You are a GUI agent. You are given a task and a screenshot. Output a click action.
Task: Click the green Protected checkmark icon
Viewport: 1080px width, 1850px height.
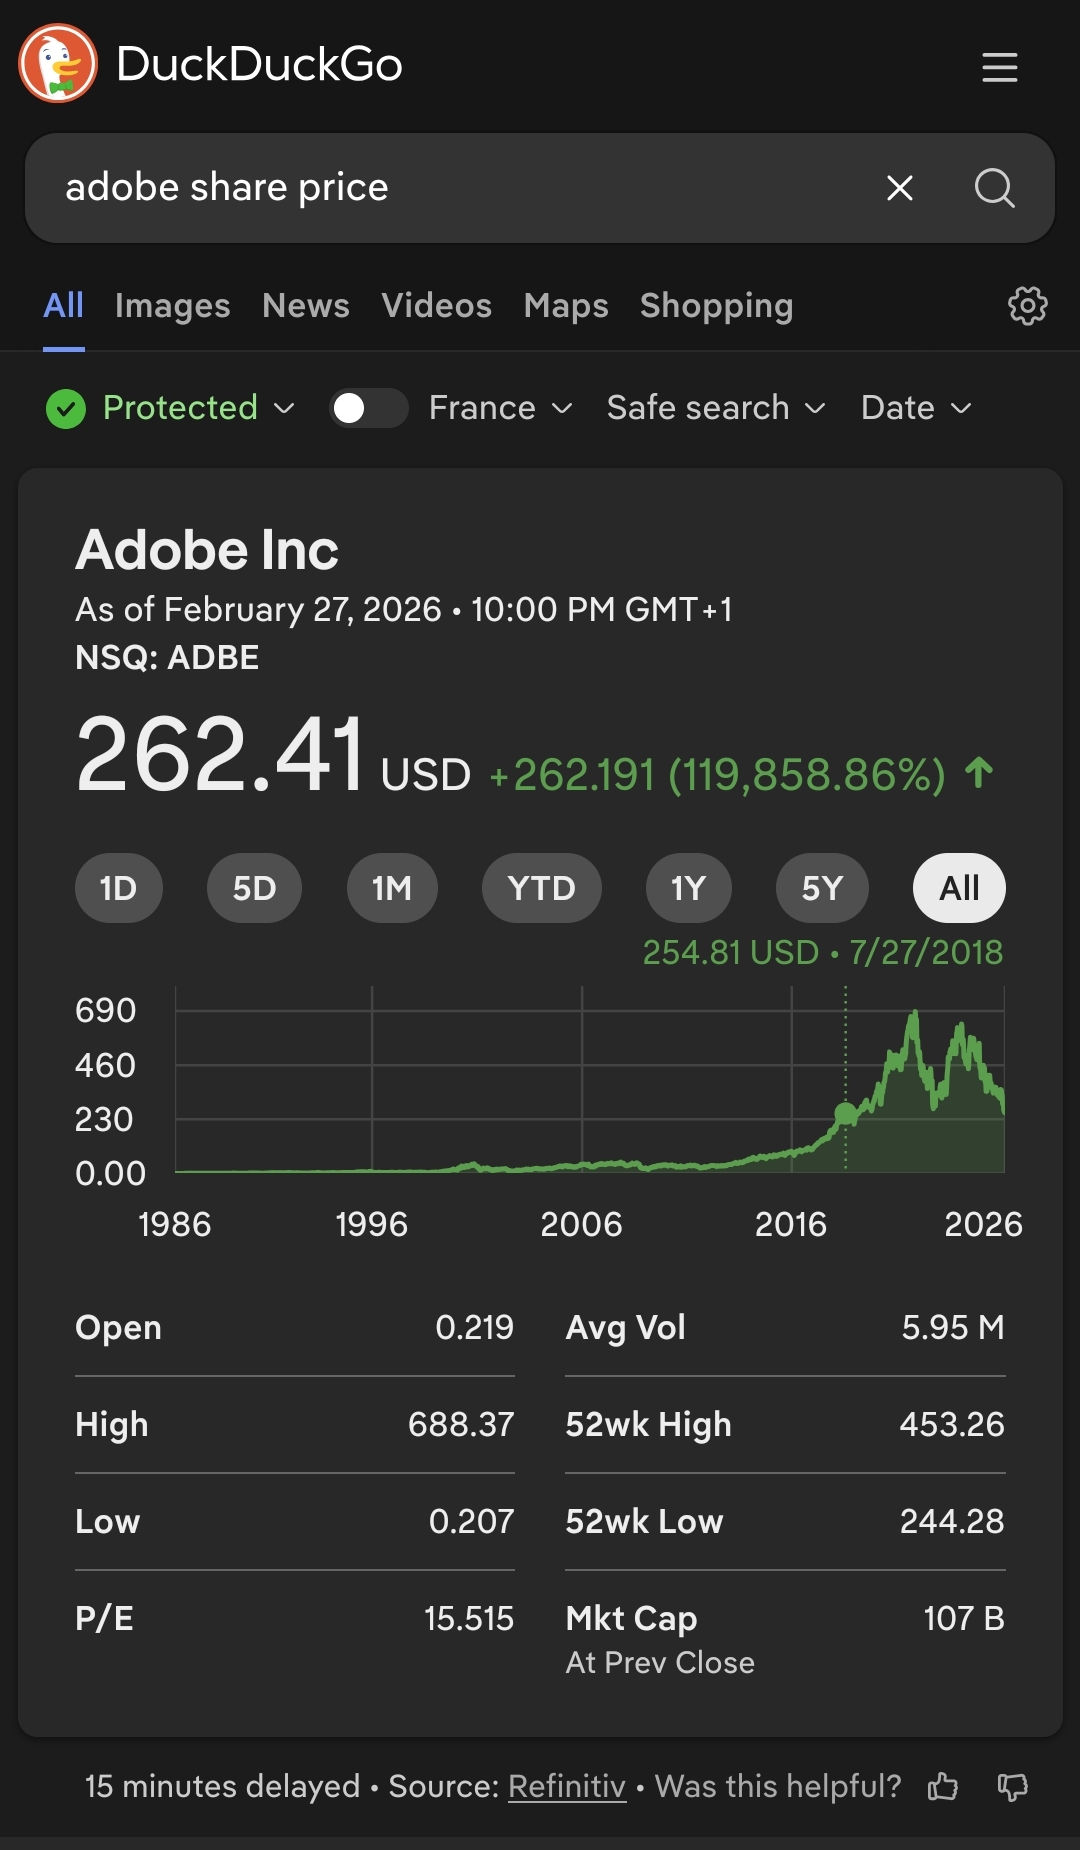coord(66,408)
